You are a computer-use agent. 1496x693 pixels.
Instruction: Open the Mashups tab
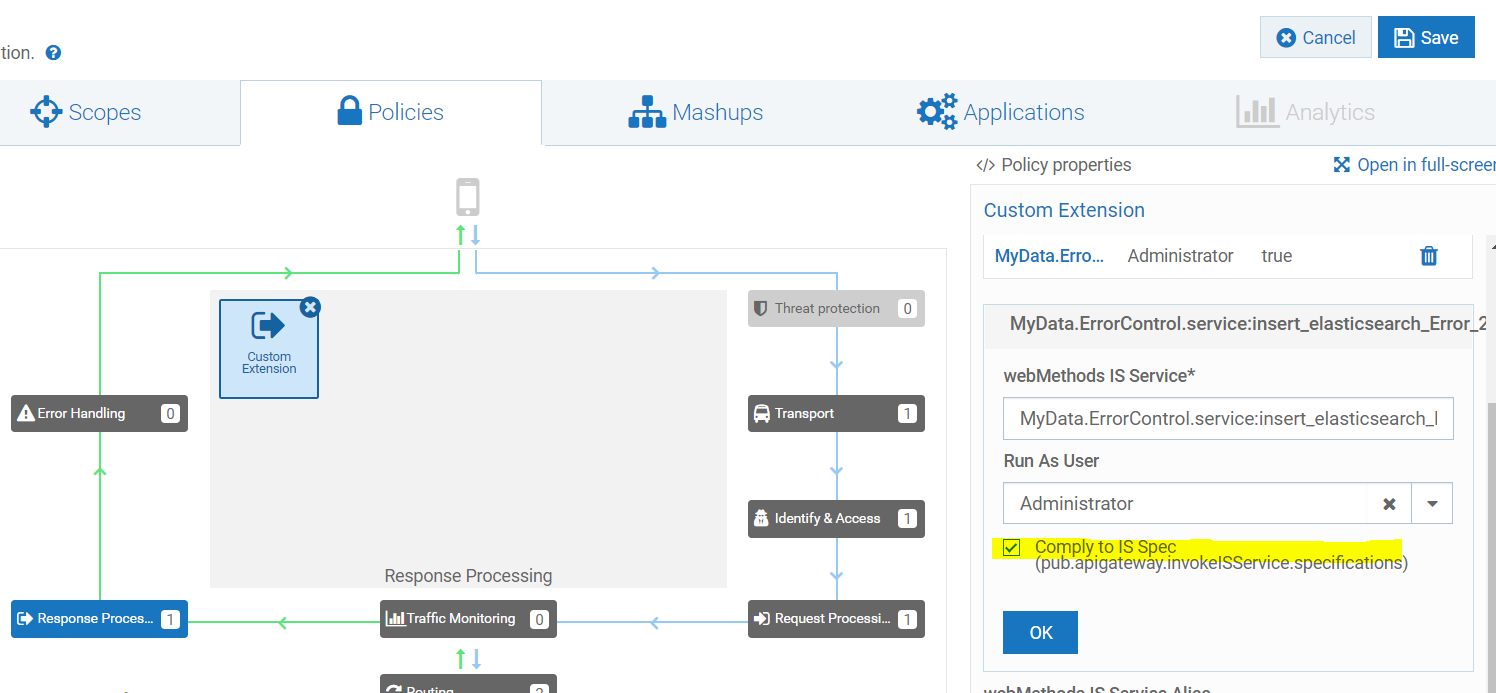[696, 112]
